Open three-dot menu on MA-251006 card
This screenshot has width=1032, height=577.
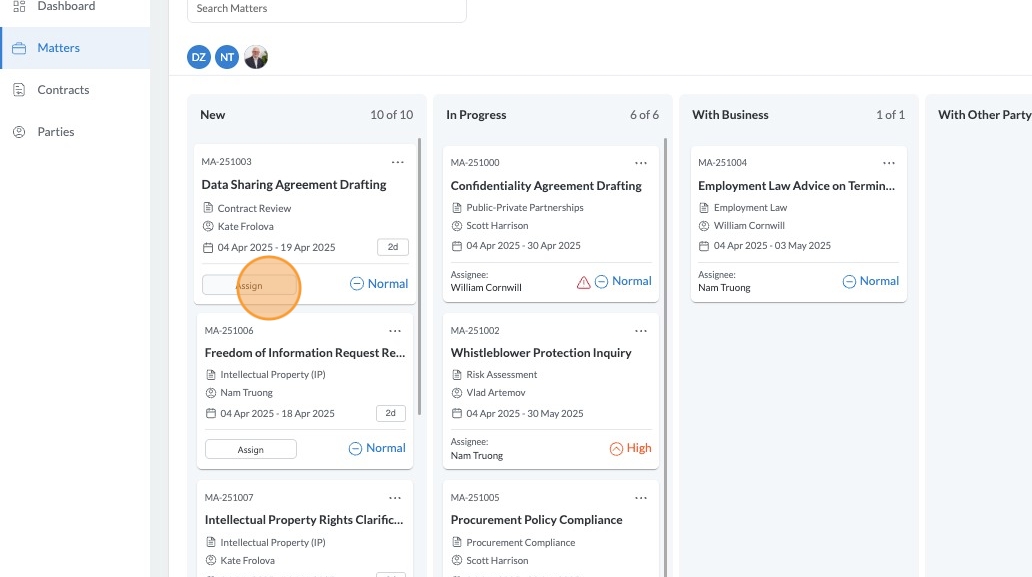click(x=395, y=331)
